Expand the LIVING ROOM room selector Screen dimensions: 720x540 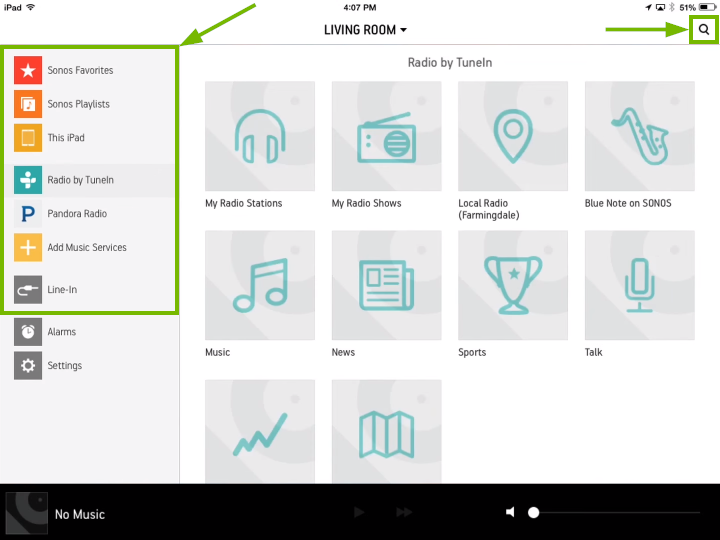[x=366, y=30]
